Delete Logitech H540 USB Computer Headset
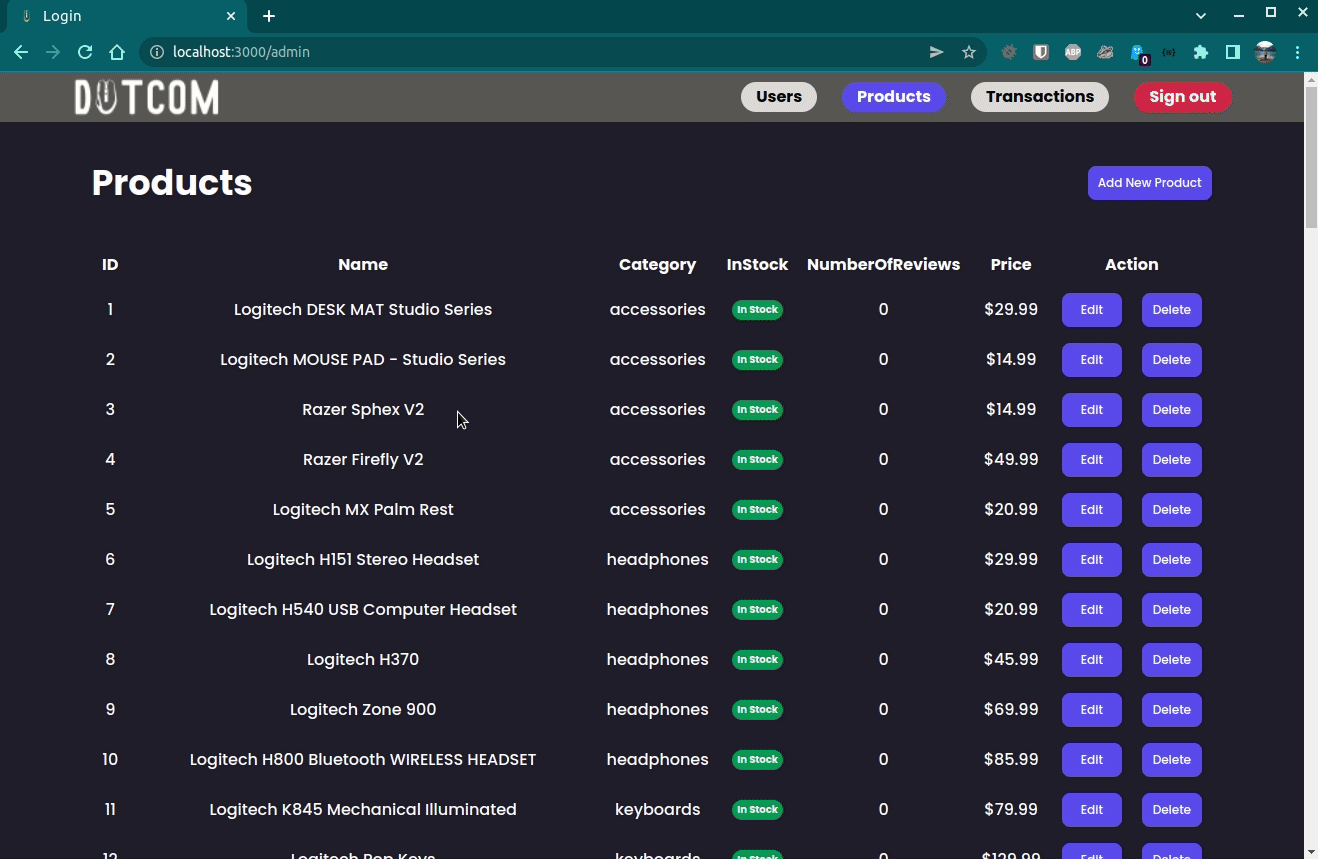Screen dimensions: 1318x859 tap(1172, 610)
